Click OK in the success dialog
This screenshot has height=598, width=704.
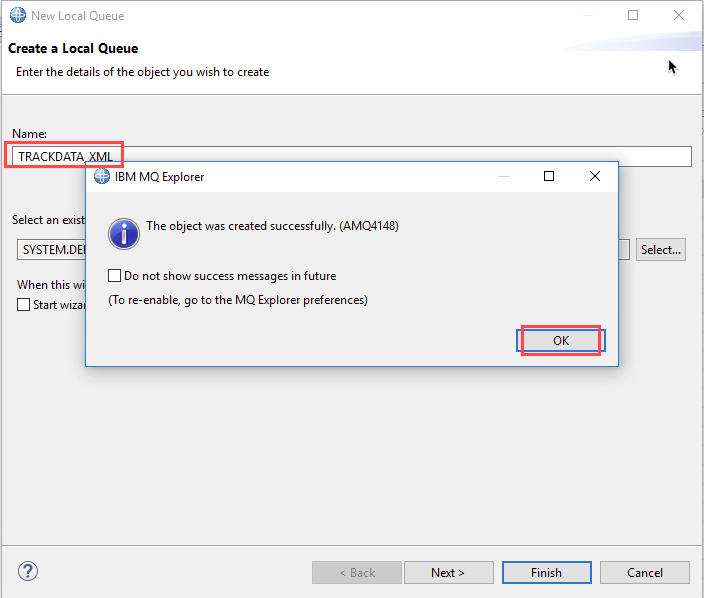point(561,341)
